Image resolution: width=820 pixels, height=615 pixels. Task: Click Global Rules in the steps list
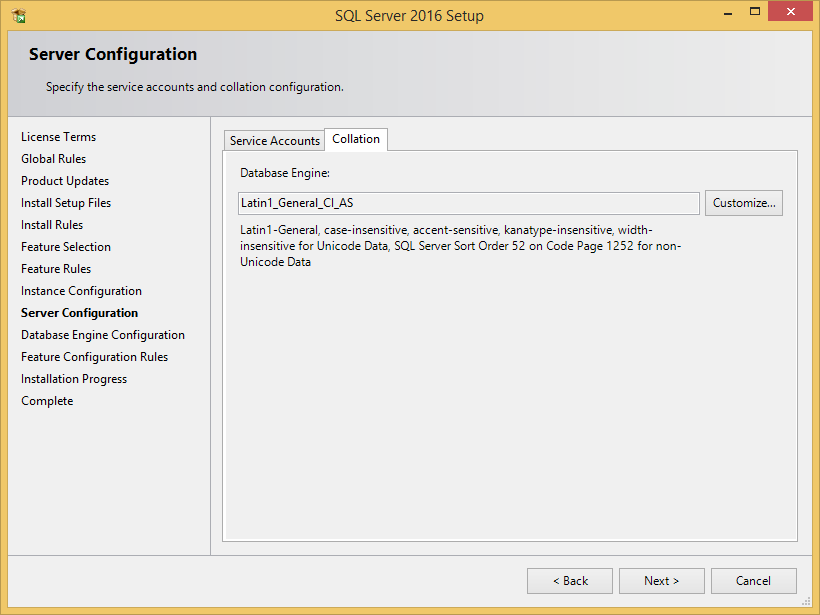[x=53, y=159]
